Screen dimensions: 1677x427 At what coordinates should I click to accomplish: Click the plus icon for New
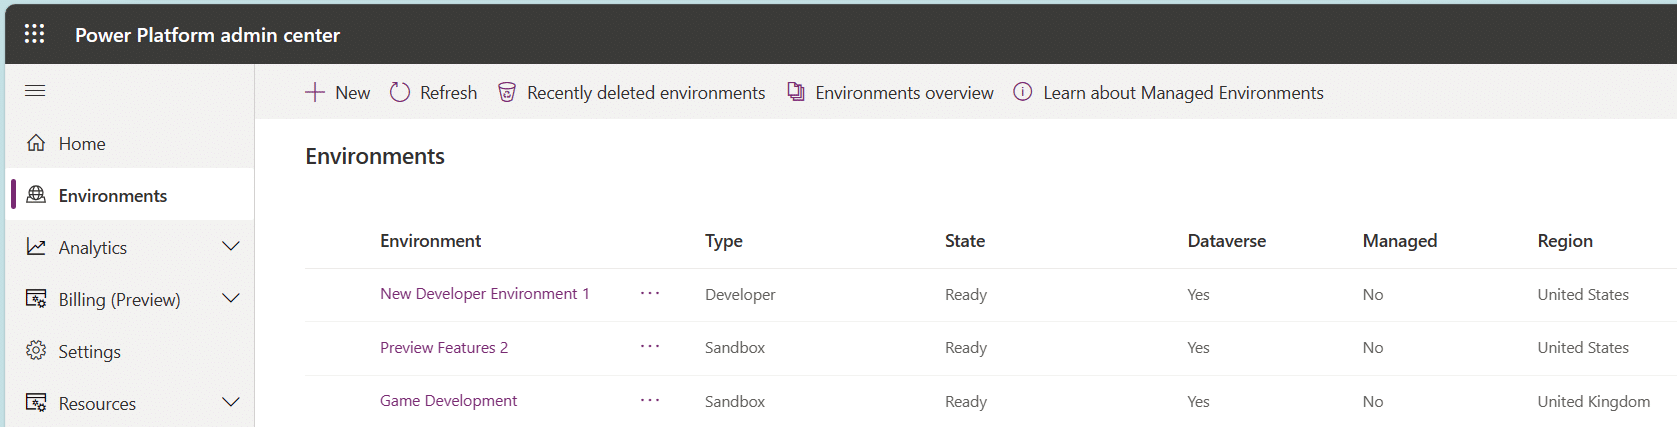[x=315, y=92]
